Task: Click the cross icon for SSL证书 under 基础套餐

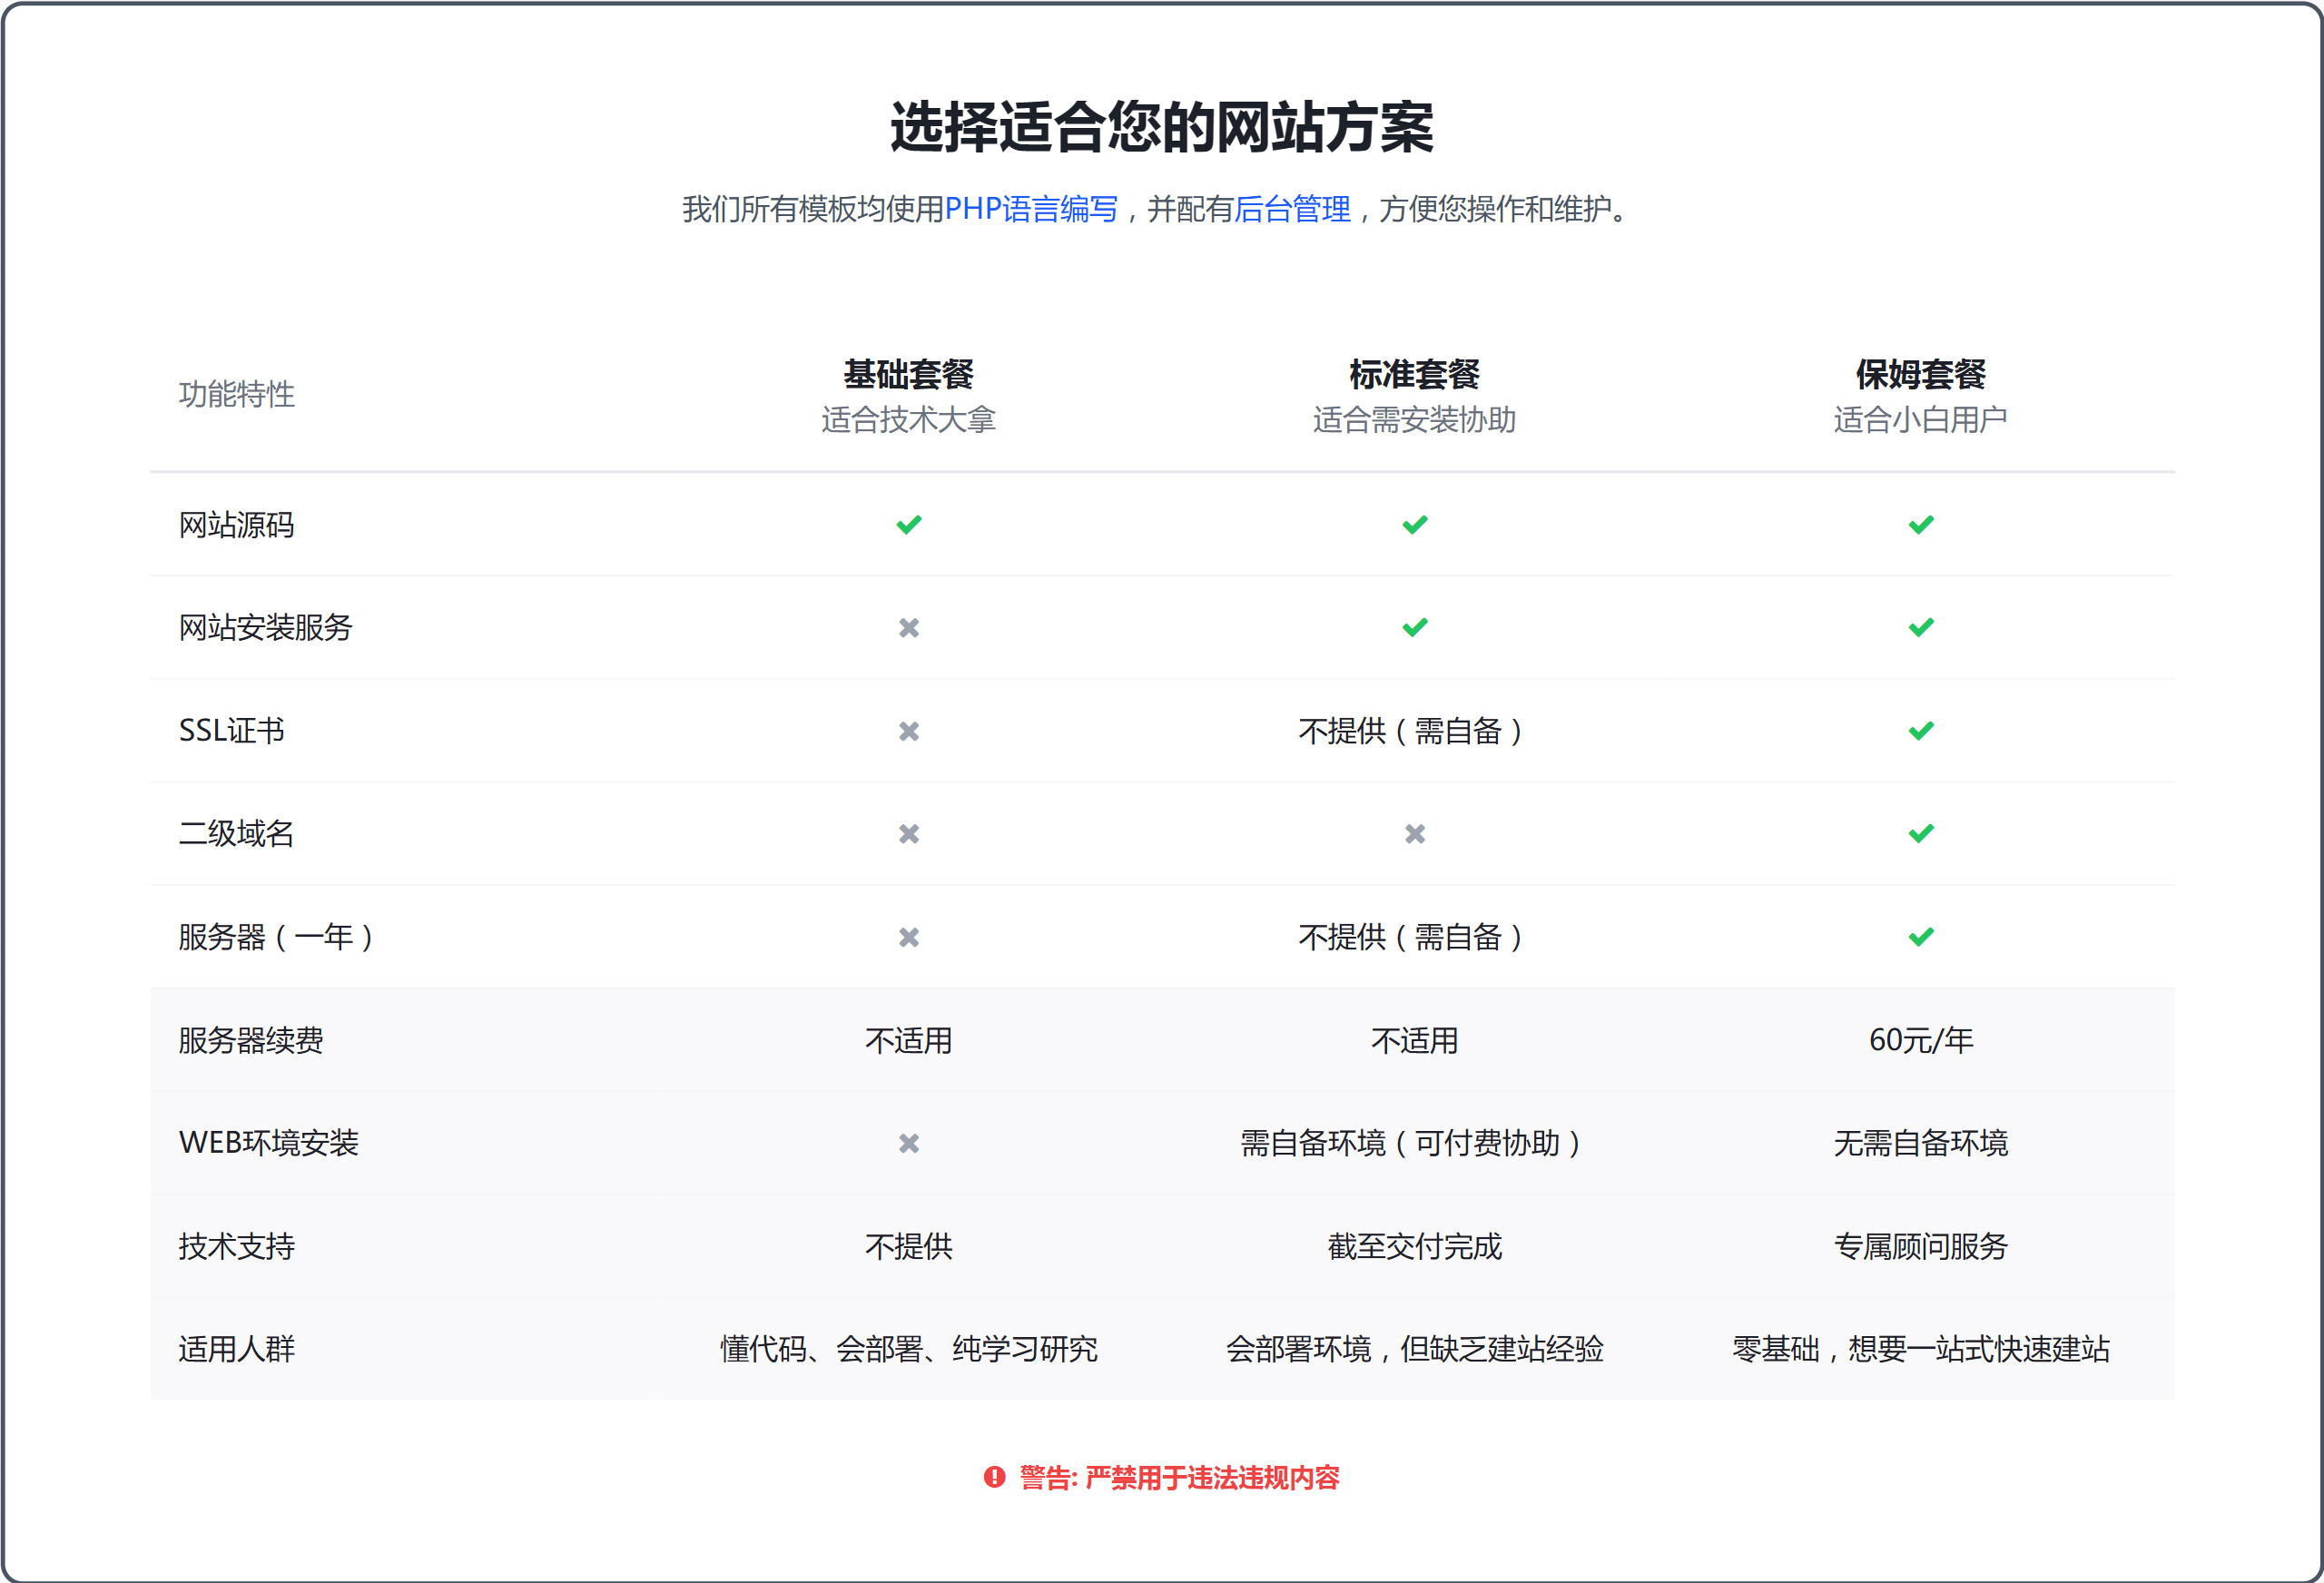Action: [x=908, y=731]
